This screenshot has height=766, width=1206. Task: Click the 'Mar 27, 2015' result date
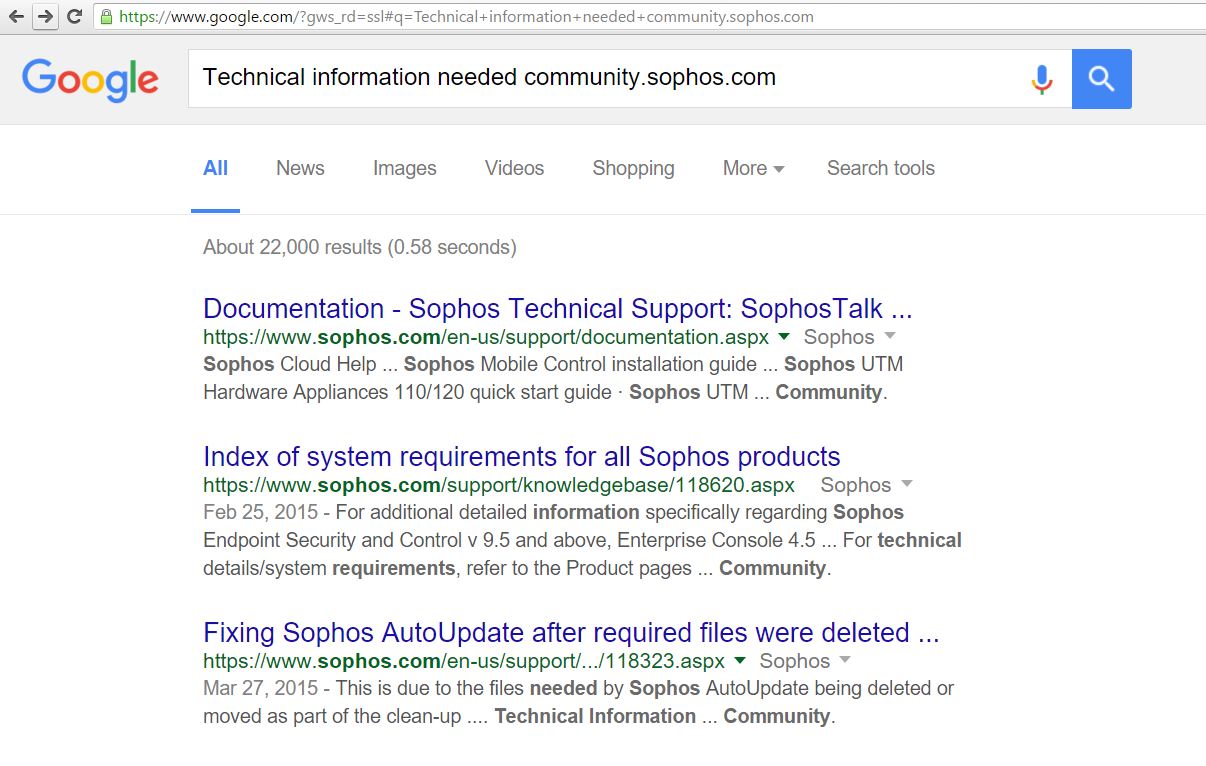[260, 689]
